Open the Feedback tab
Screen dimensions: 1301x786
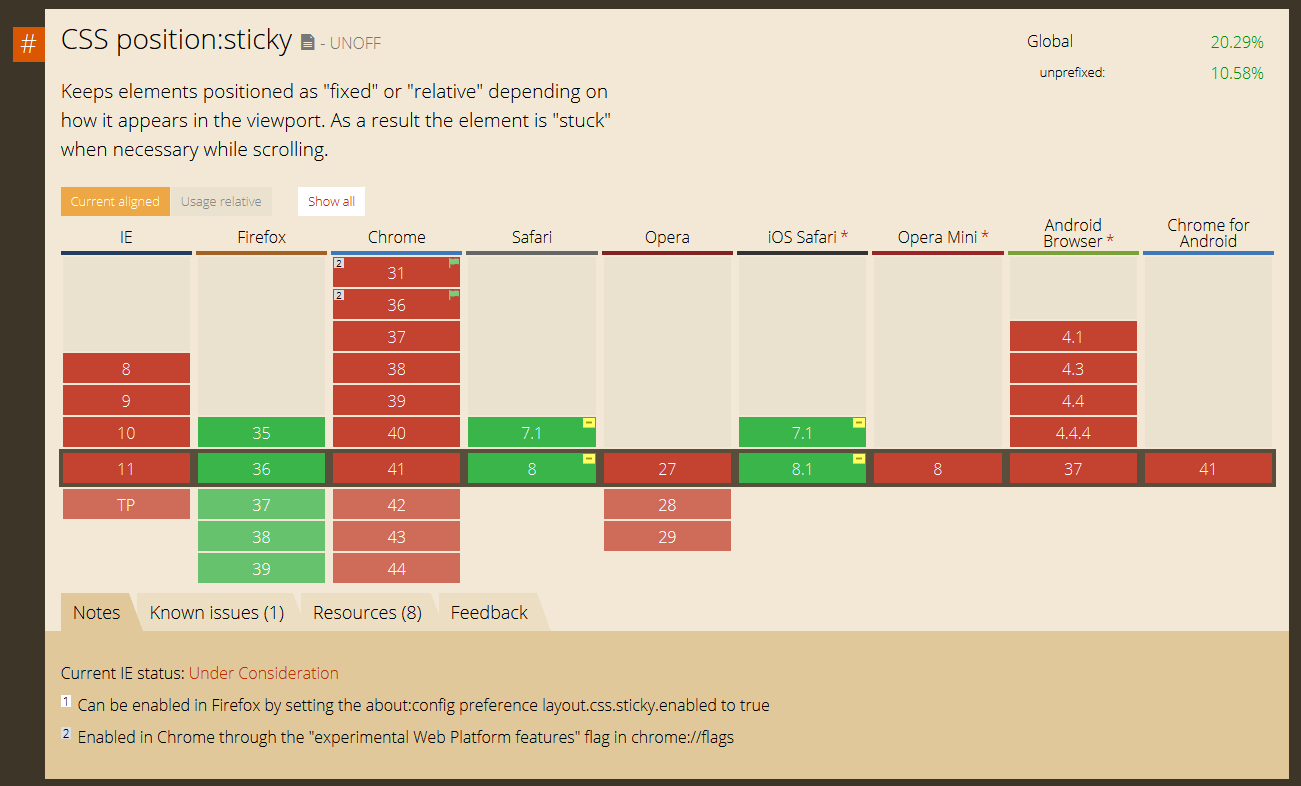coord(489,612)
